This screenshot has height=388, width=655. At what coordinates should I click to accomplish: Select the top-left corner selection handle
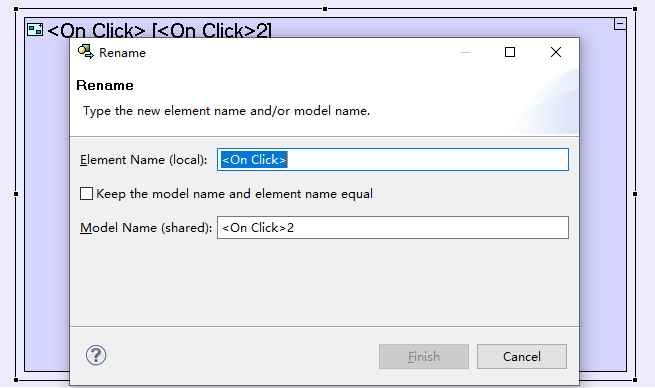[x=16, y=9]
